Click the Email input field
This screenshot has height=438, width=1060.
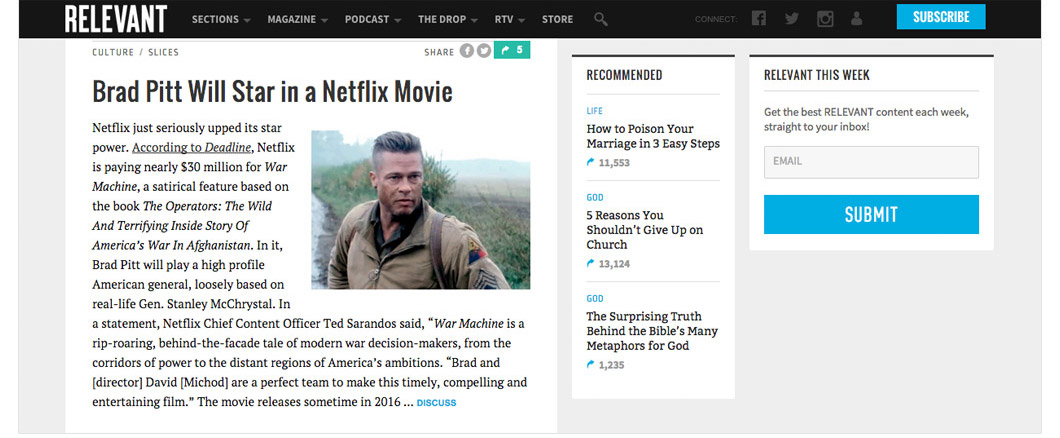click(871, 161)
